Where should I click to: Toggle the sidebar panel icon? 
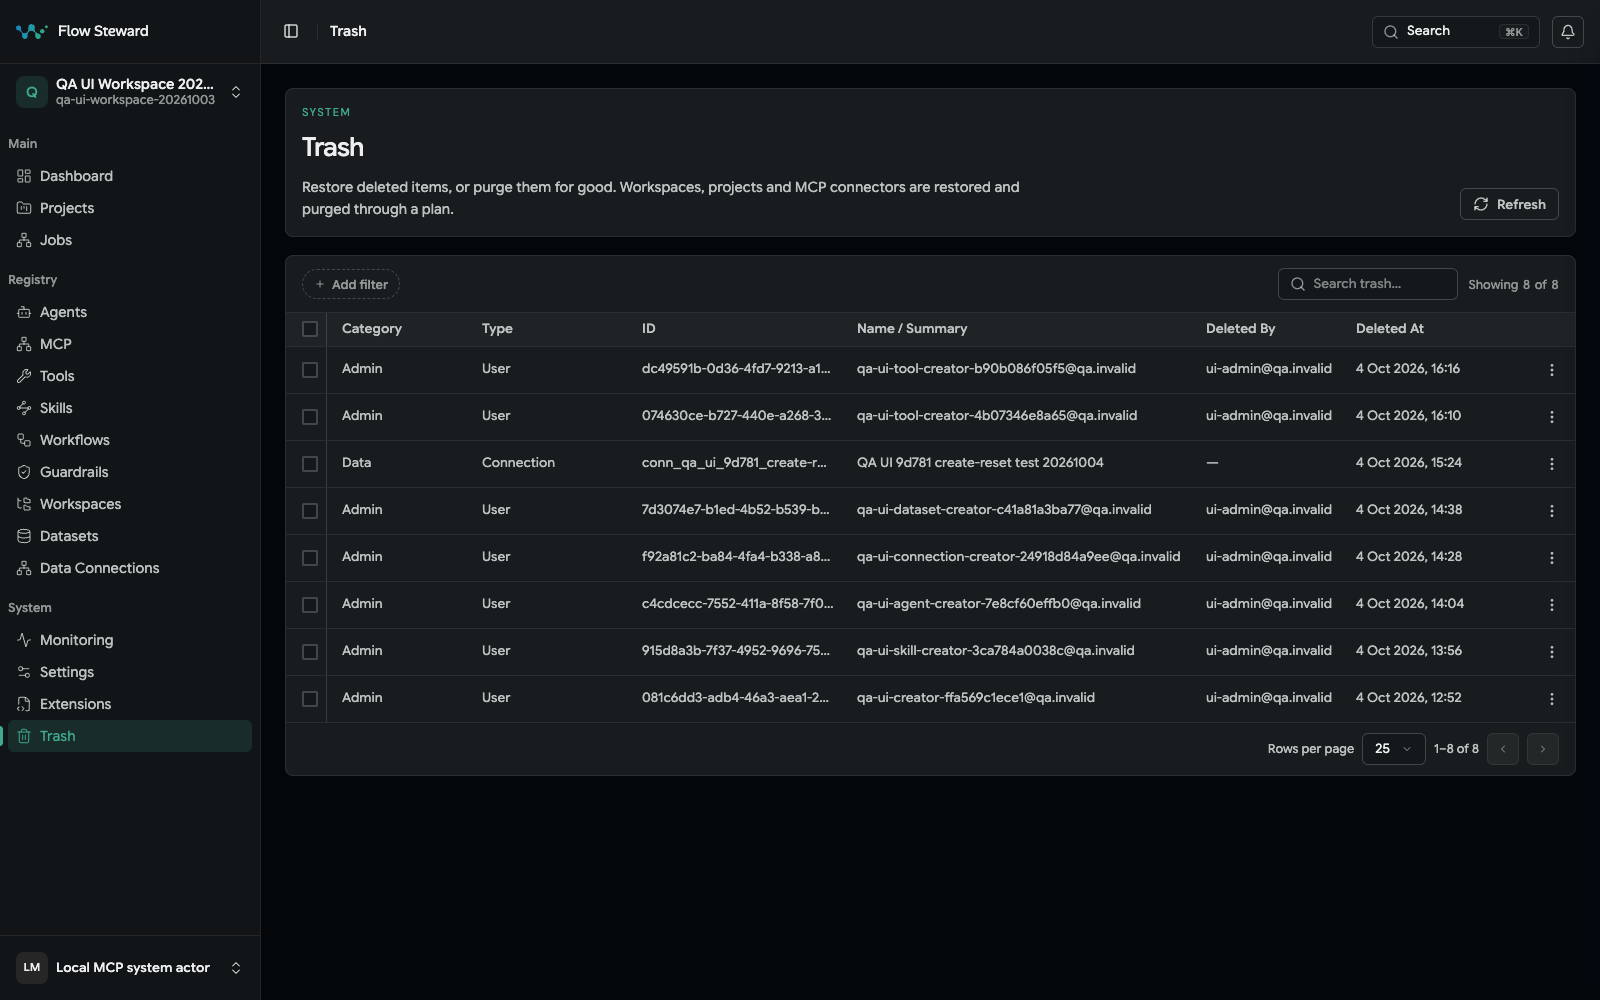[291, 31]
